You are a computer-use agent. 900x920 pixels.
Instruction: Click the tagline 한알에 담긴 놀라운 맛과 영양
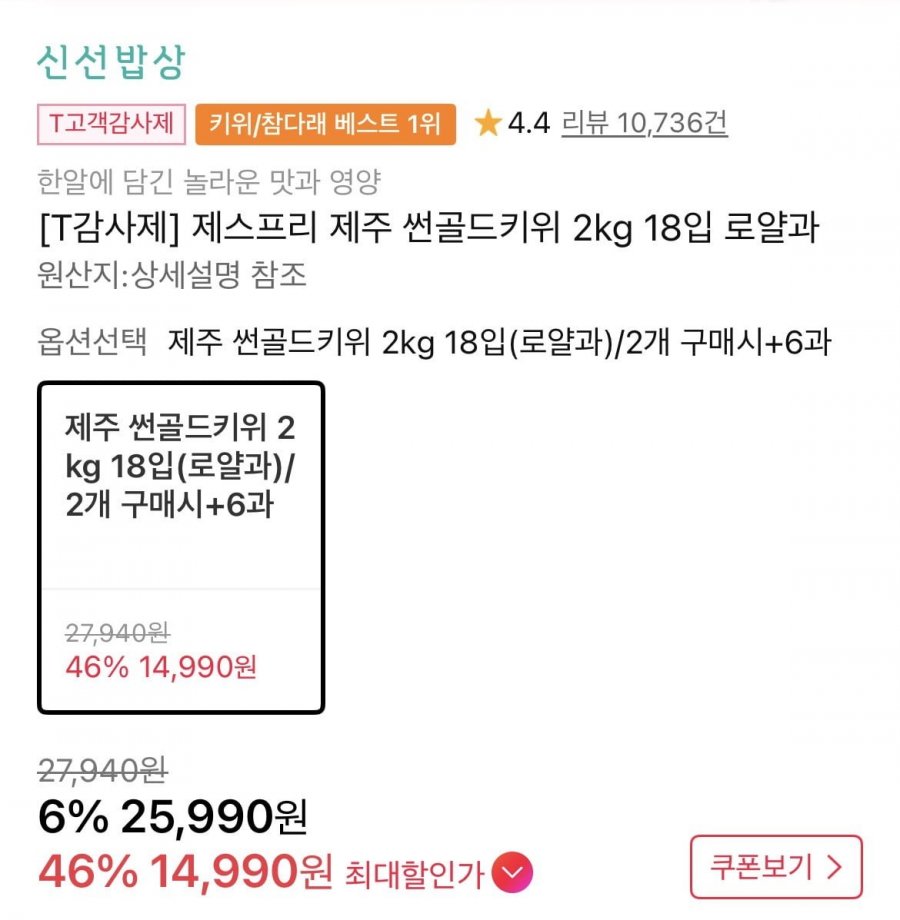[x=208, y=182]
